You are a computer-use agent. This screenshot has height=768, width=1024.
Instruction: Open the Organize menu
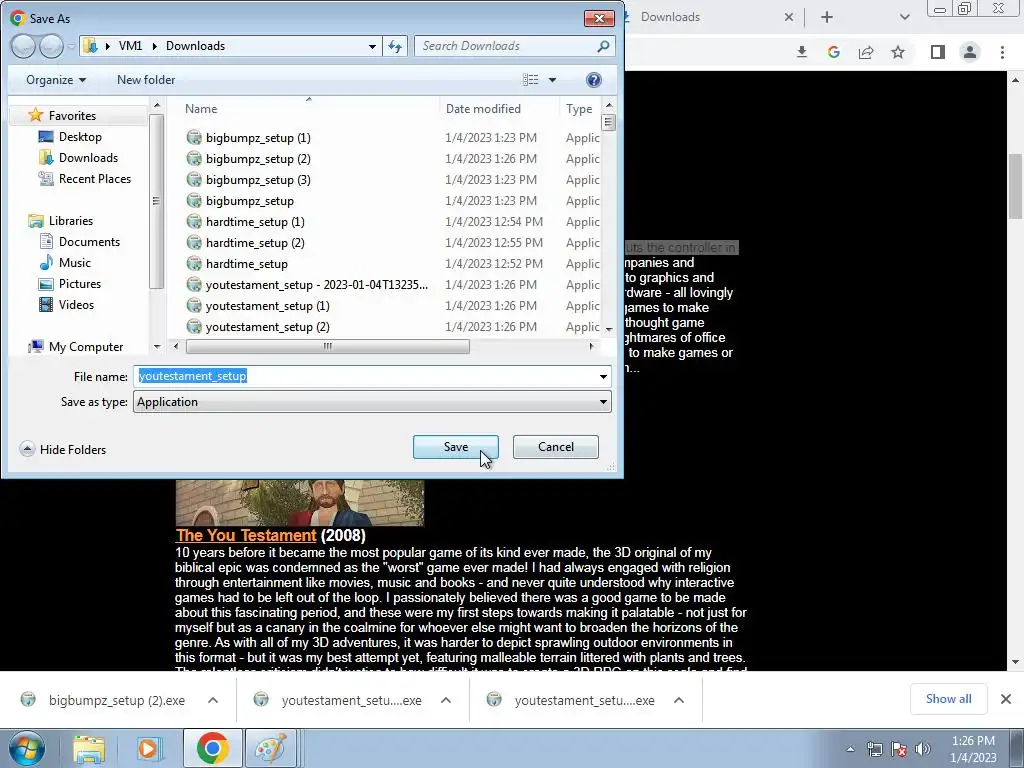click(56, 80)
